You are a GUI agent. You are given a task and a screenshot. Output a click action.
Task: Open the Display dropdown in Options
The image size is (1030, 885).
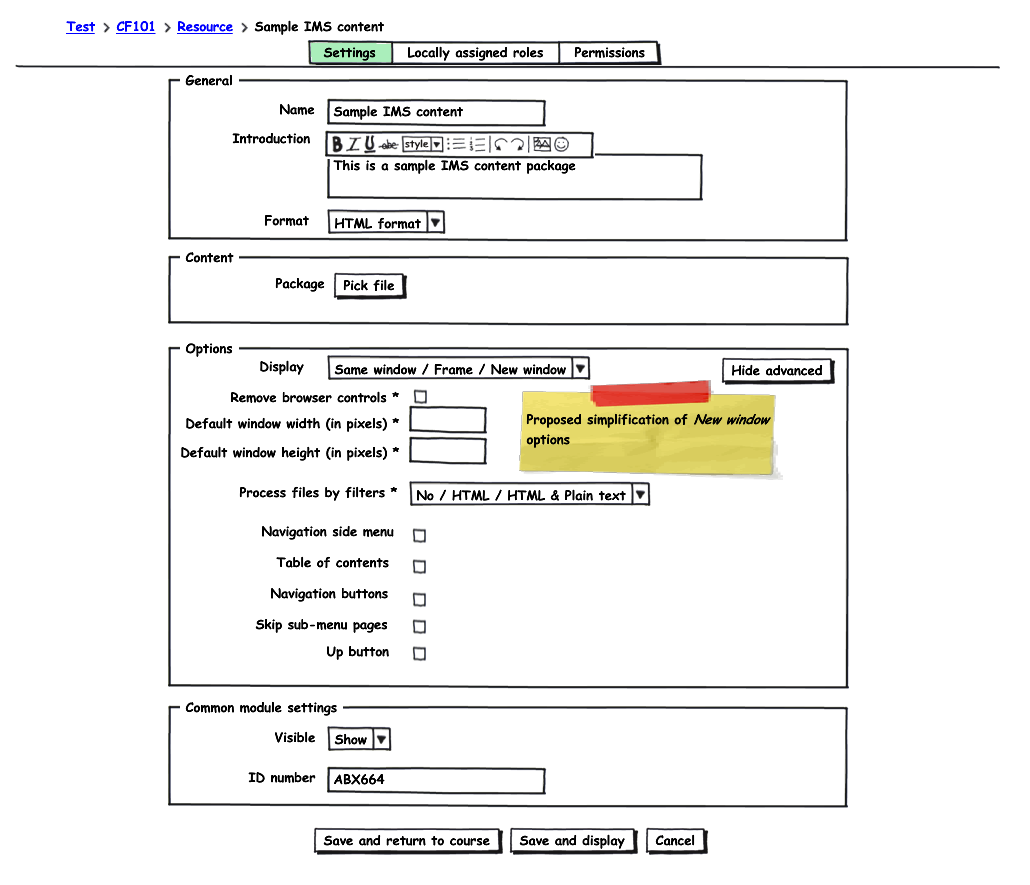[459, 369]
